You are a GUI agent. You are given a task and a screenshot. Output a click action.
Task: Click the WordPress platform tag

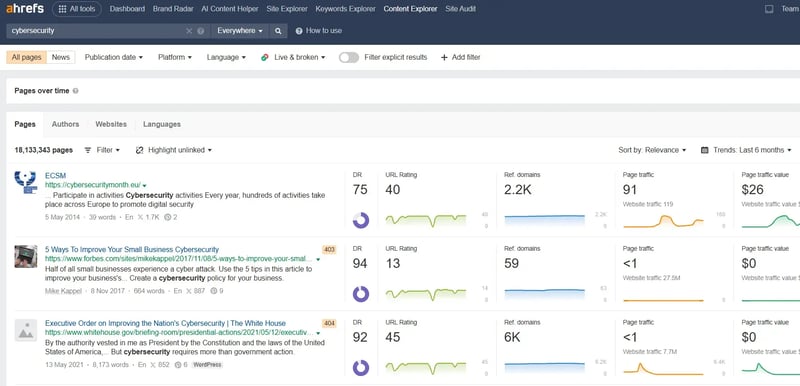click(208, 365)
